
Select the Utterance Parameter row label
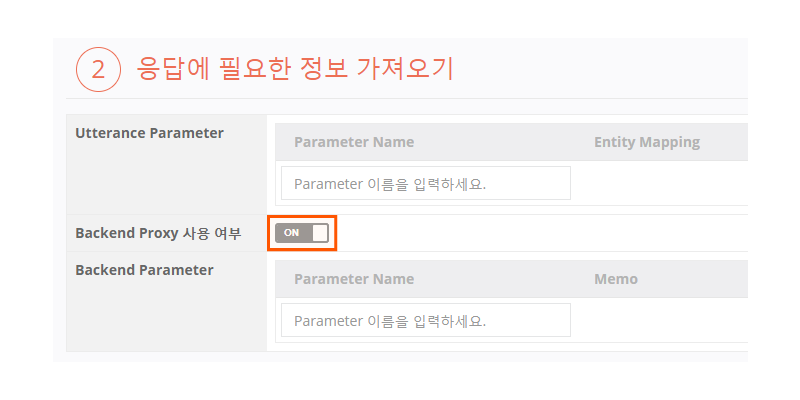pos(149,133)
